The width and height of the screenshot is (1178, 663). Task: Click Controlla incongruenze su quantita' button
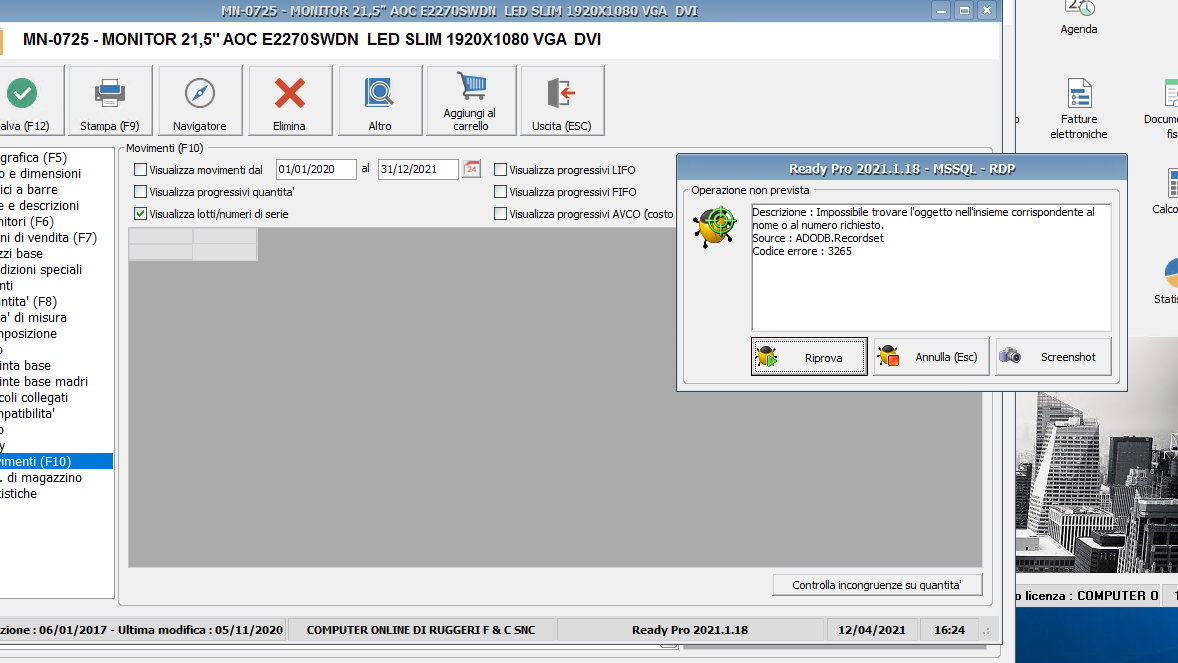click(x=877, y=585)
